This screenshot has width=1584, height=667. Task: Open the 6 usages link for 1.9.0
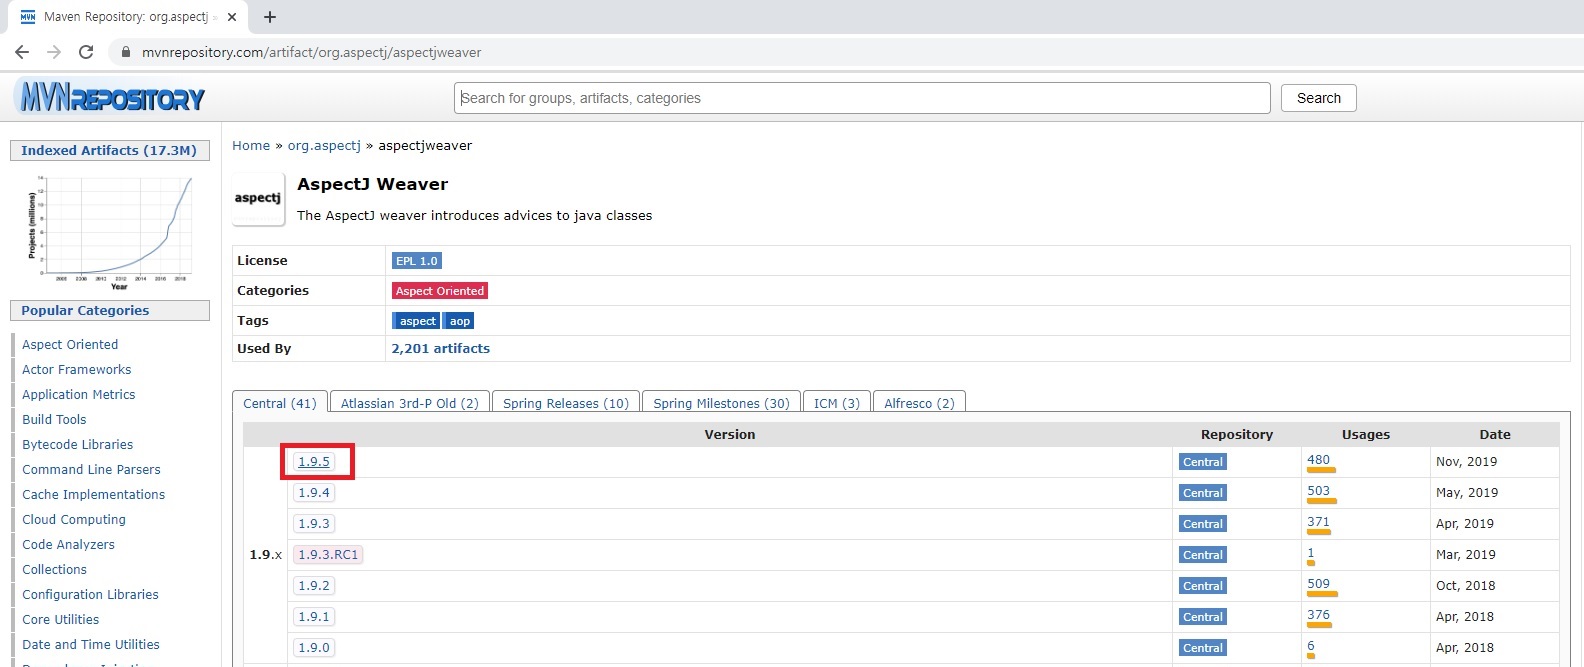(1311, 646)
